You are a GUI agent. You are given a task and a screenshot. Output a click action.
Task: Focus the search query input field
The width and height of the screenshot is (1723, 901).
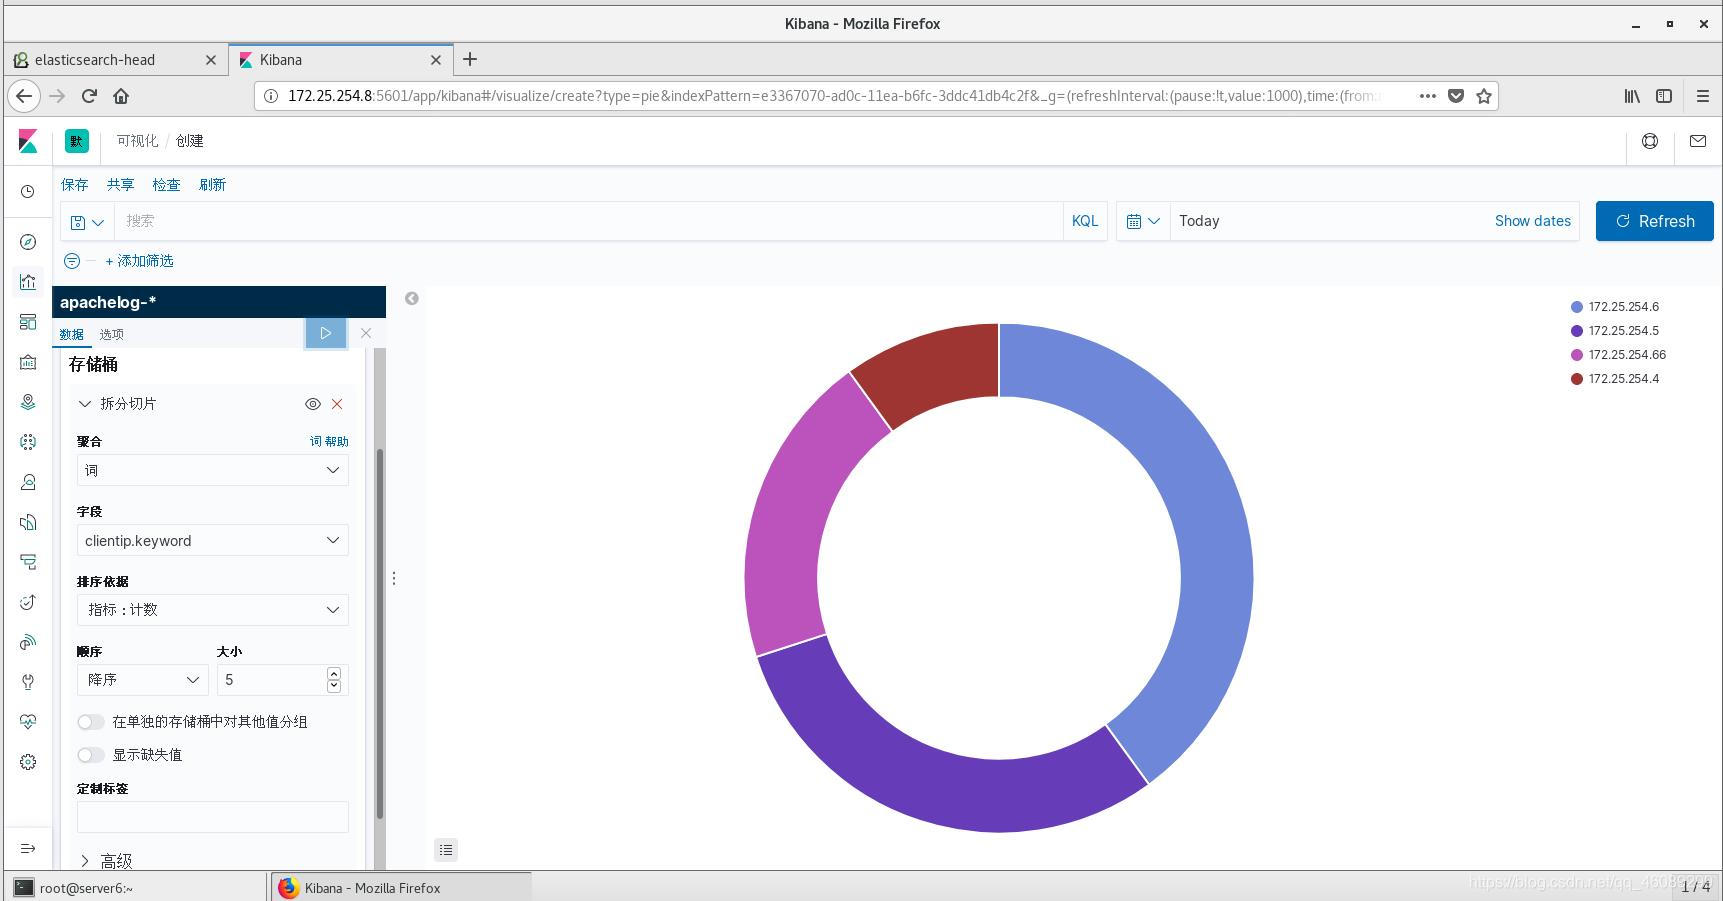(588, 221)
